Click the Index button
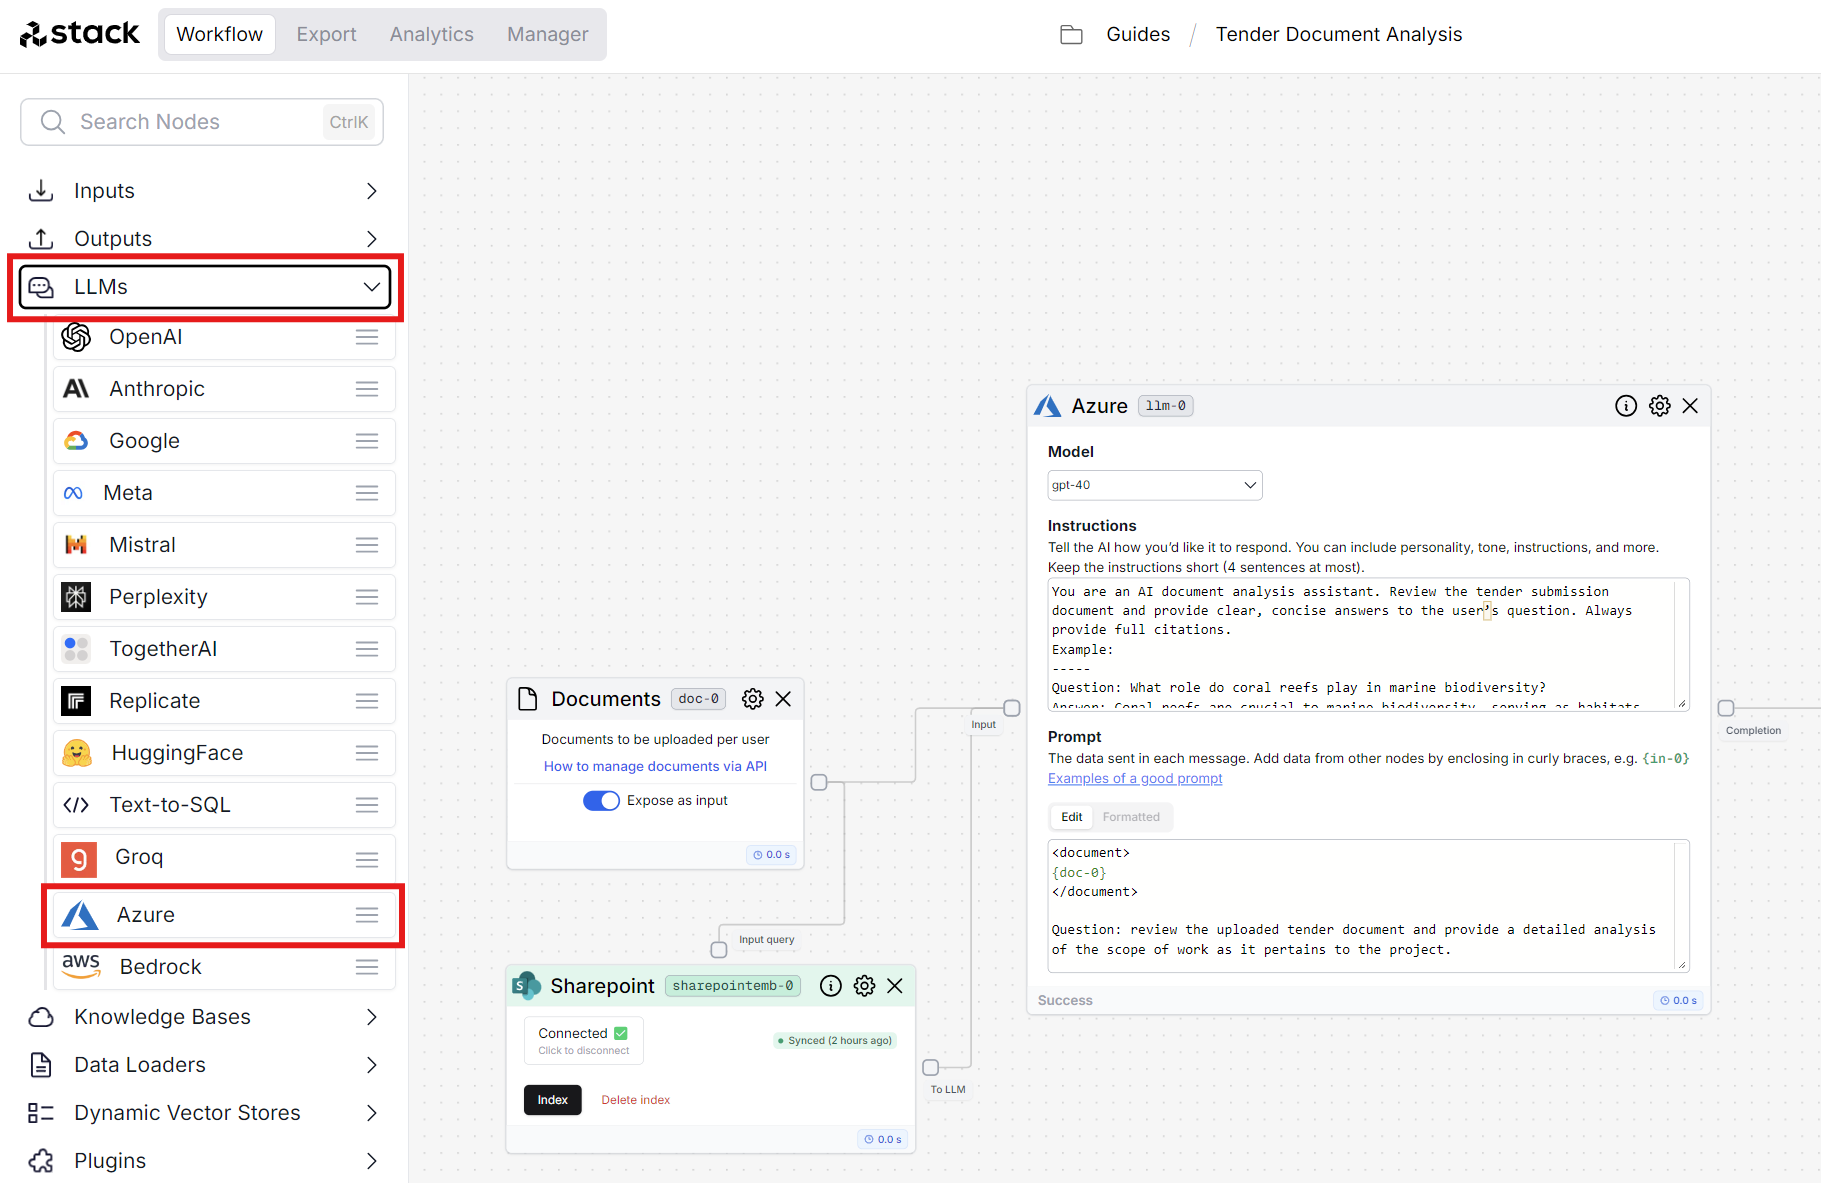 pyautogui.click(x=553, y=1100)
